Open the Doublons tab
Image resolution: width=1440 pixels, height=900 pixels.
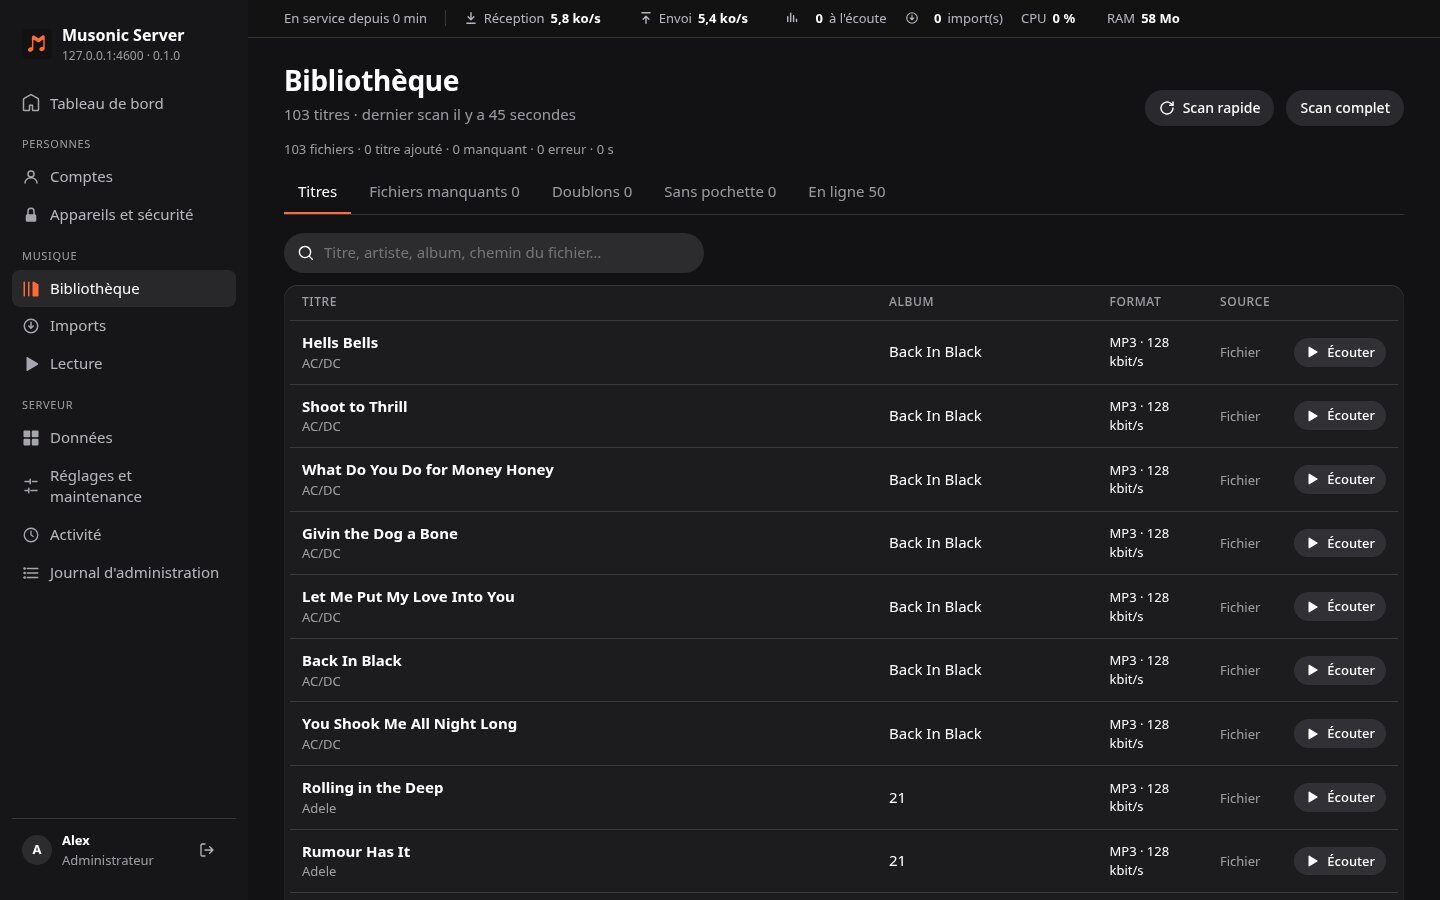click(592, 192)
